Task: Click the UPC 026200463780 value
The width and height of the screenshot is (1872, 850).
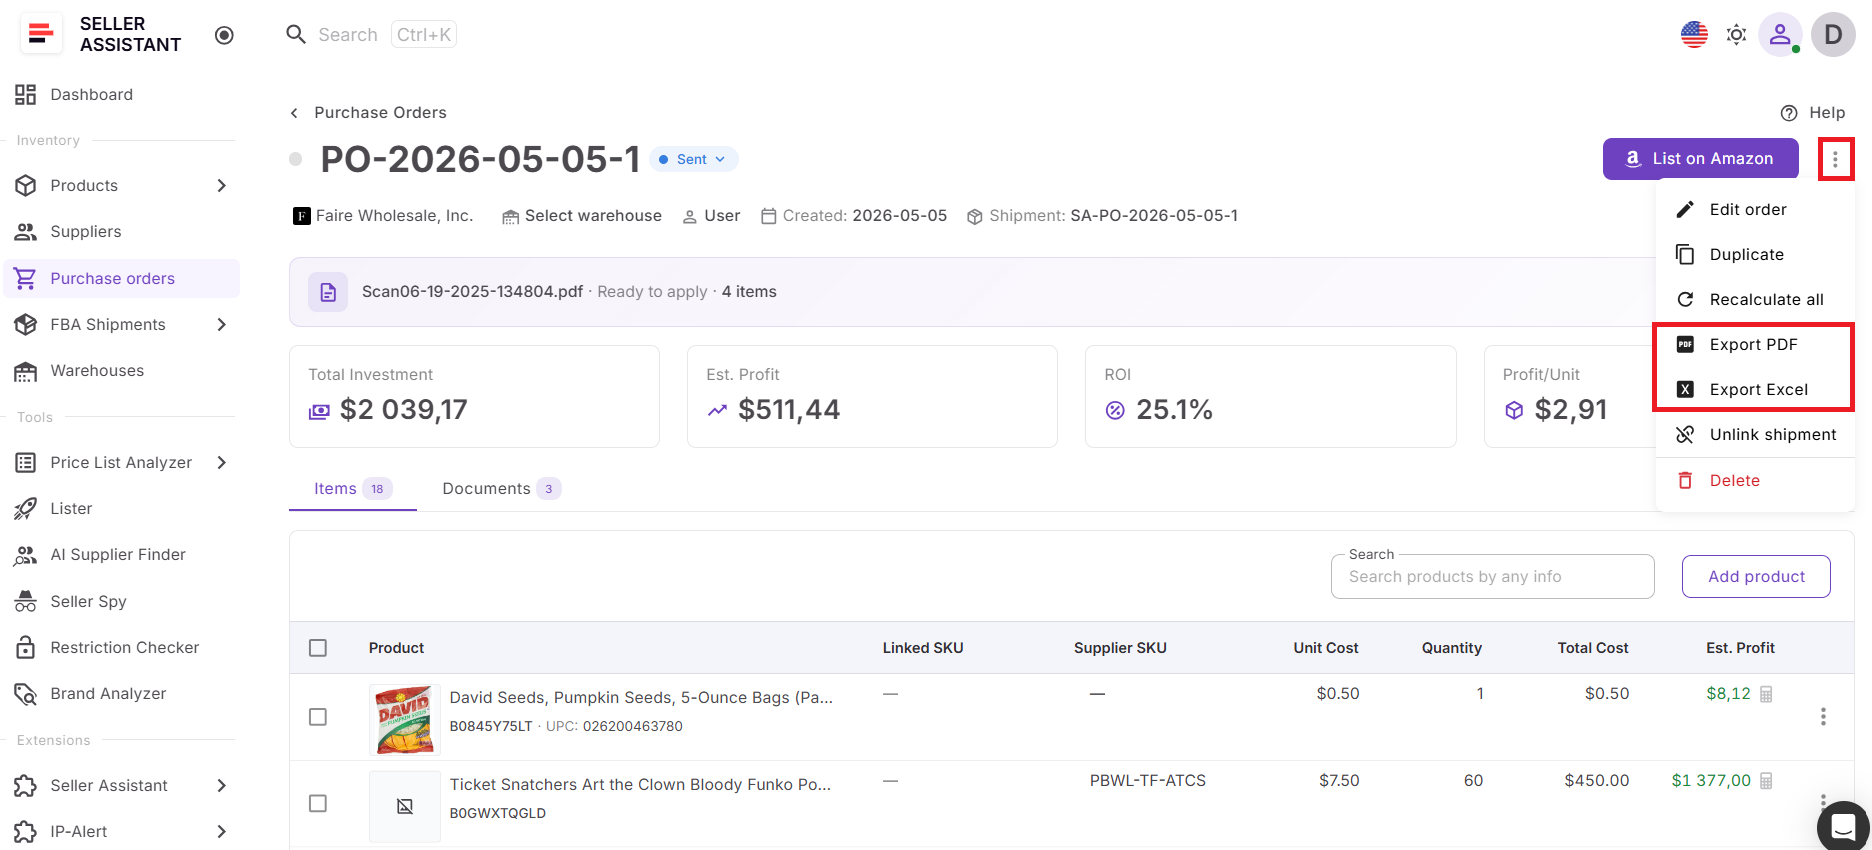Action: [632, 727]
